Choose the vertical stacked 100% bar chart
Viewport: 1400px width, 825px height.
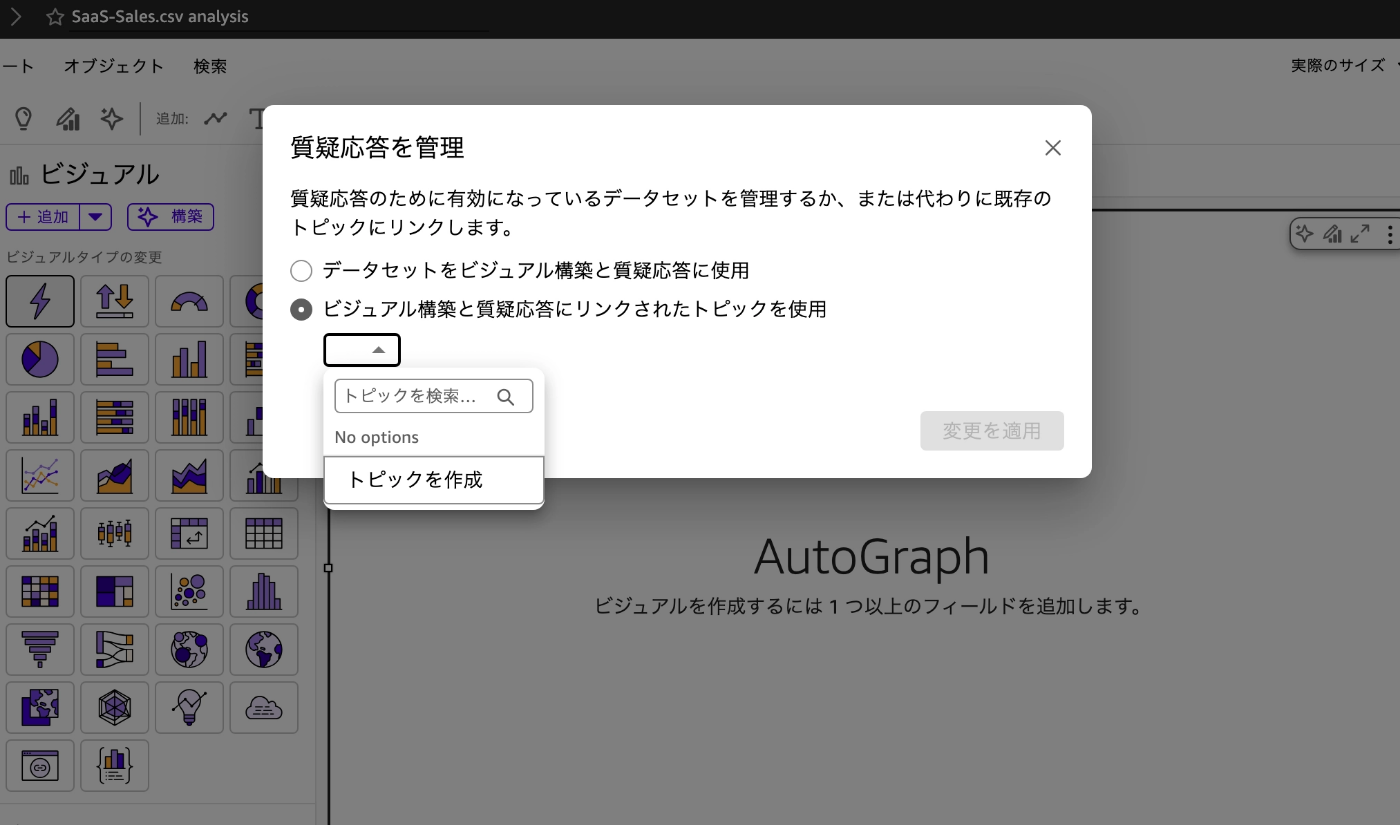(x=190, y=417)
